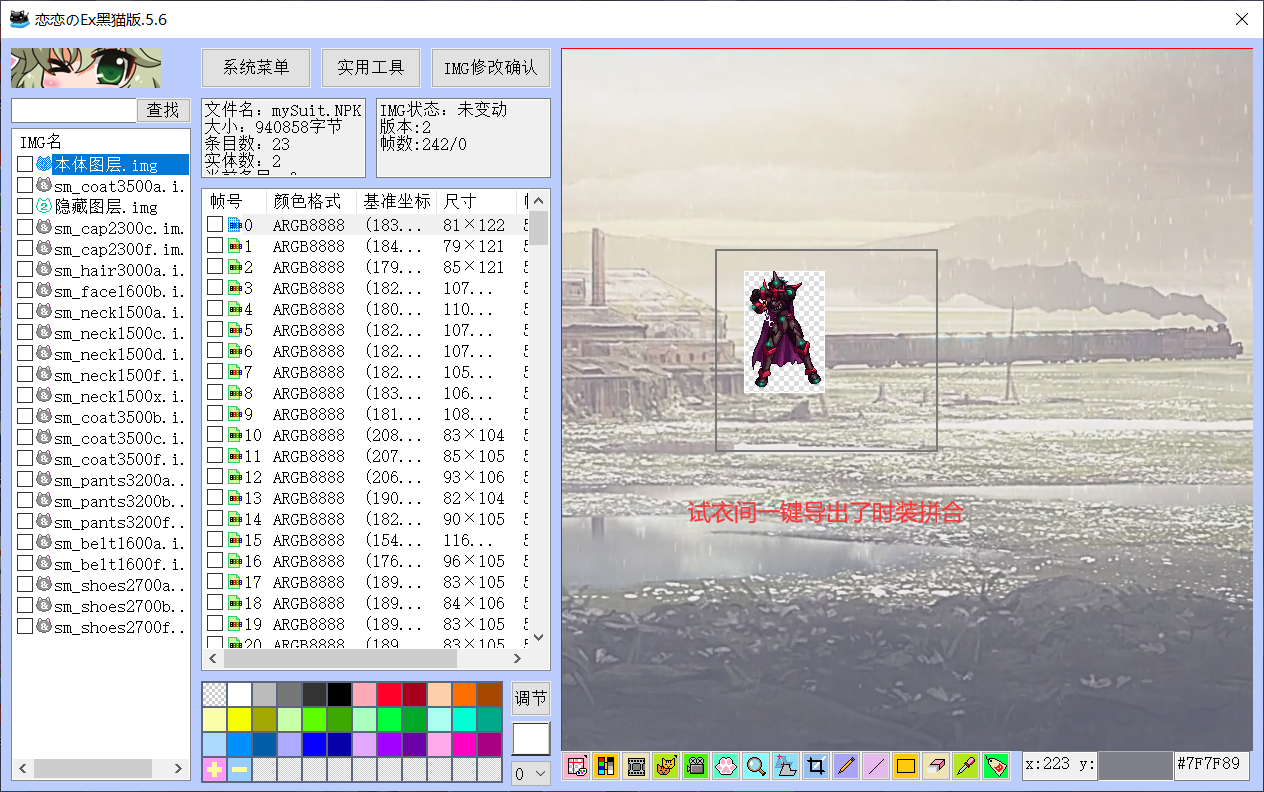This screenshot has width=1264, height=792.
Task: Click the pink cat paw tool icon
Action: (726, 766)
